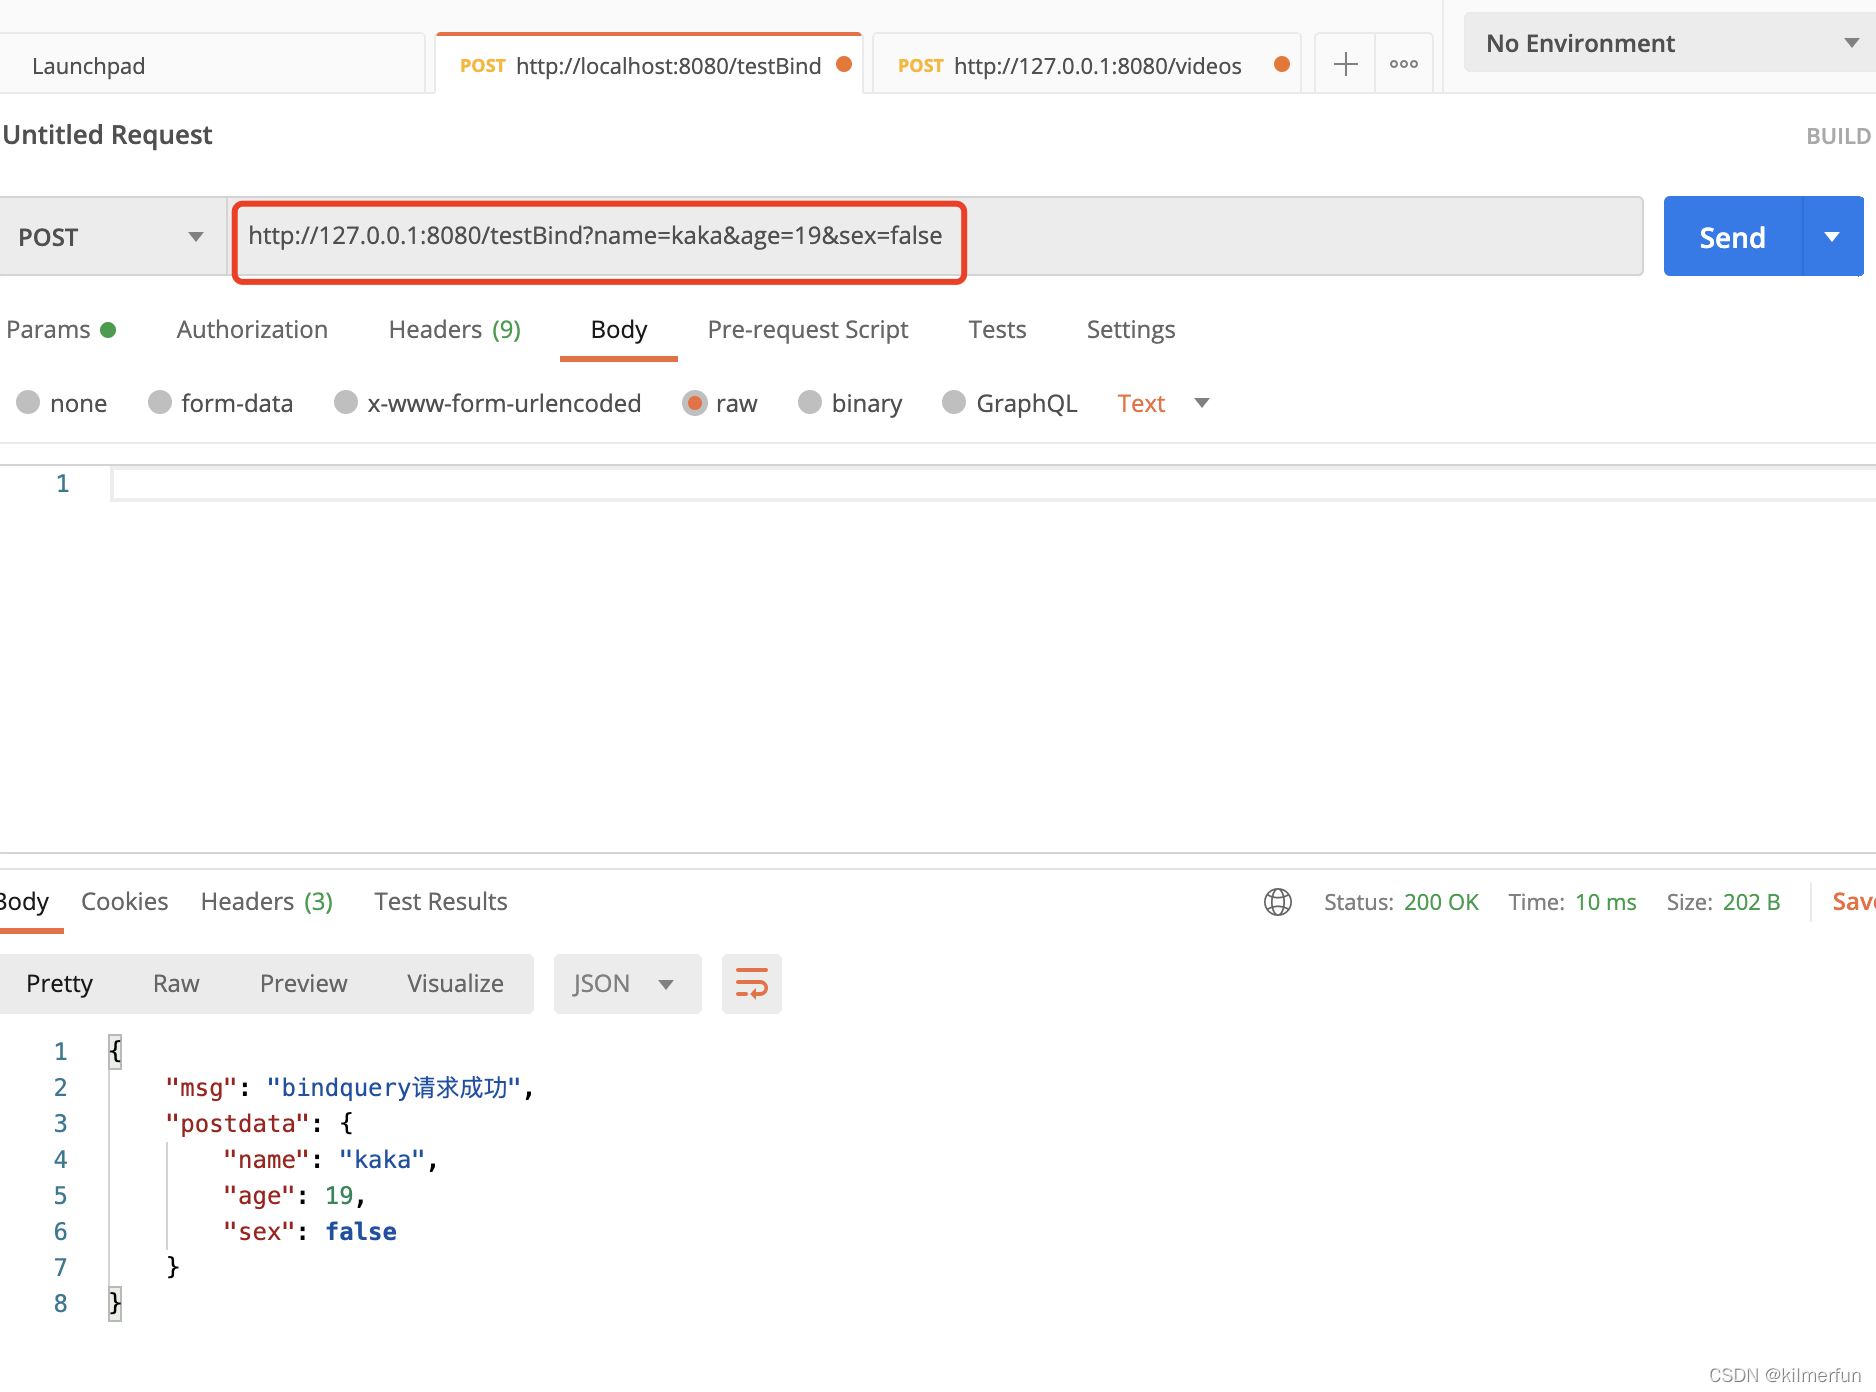
Task: Click the BUILD mode label
Action: 1838,136
